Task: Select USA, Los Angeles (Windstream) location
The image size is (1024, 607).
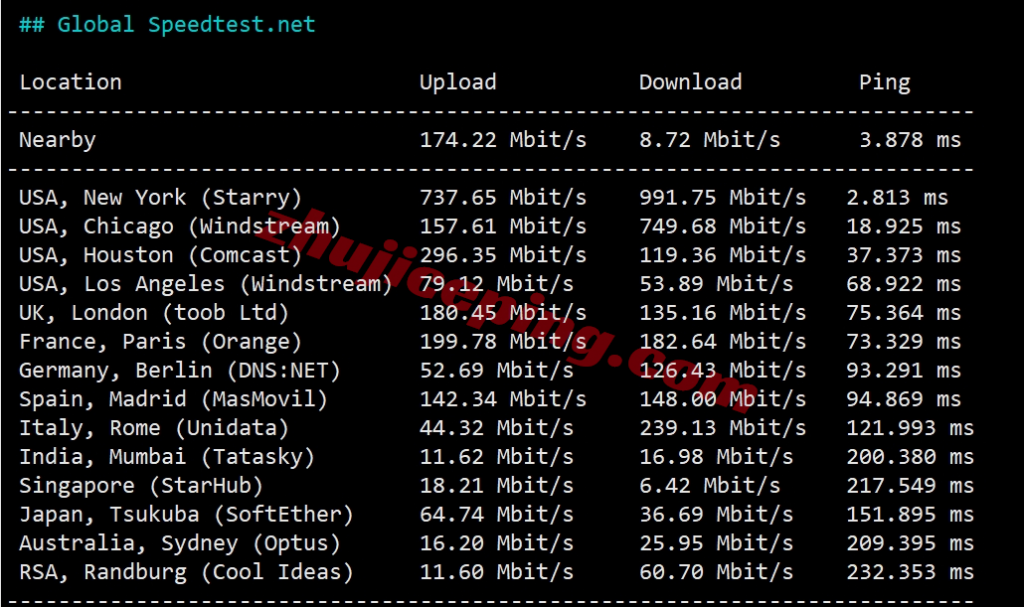Action: (x=205, y=285)
